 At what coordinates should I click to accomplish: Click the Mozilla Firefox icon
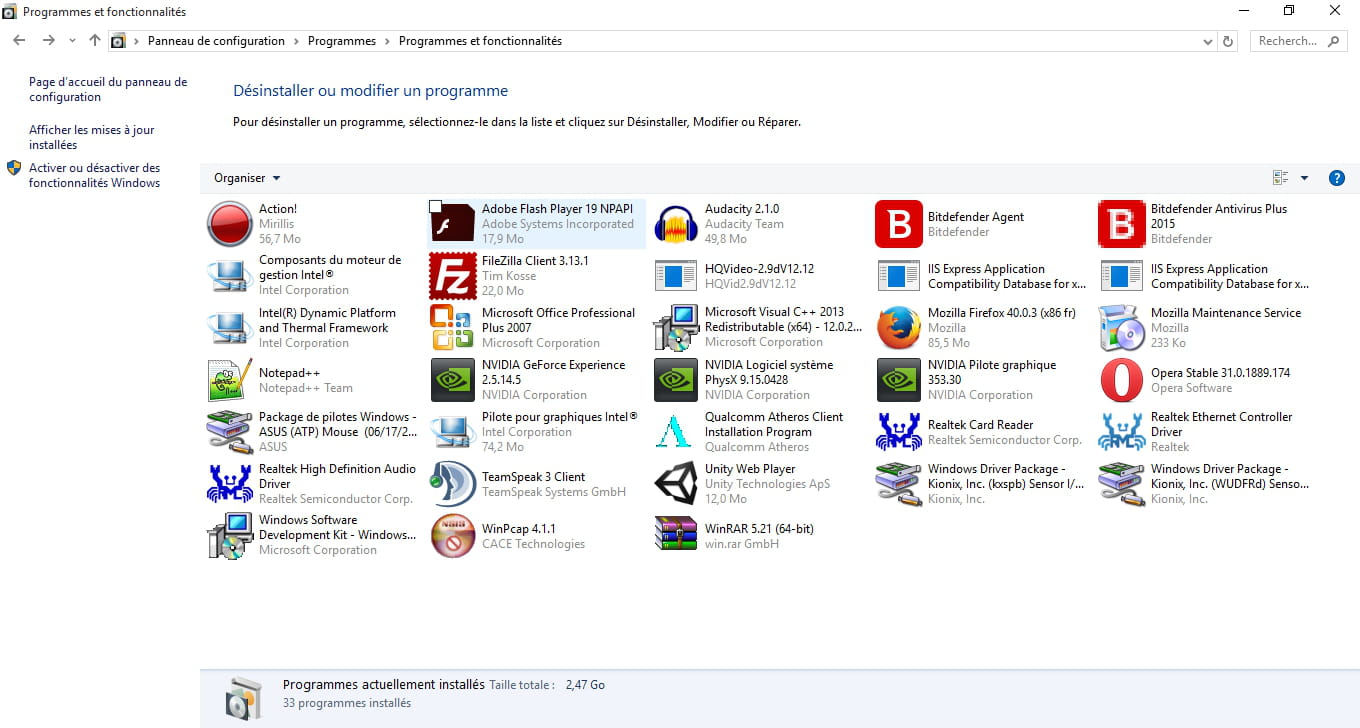pos(898,328)
